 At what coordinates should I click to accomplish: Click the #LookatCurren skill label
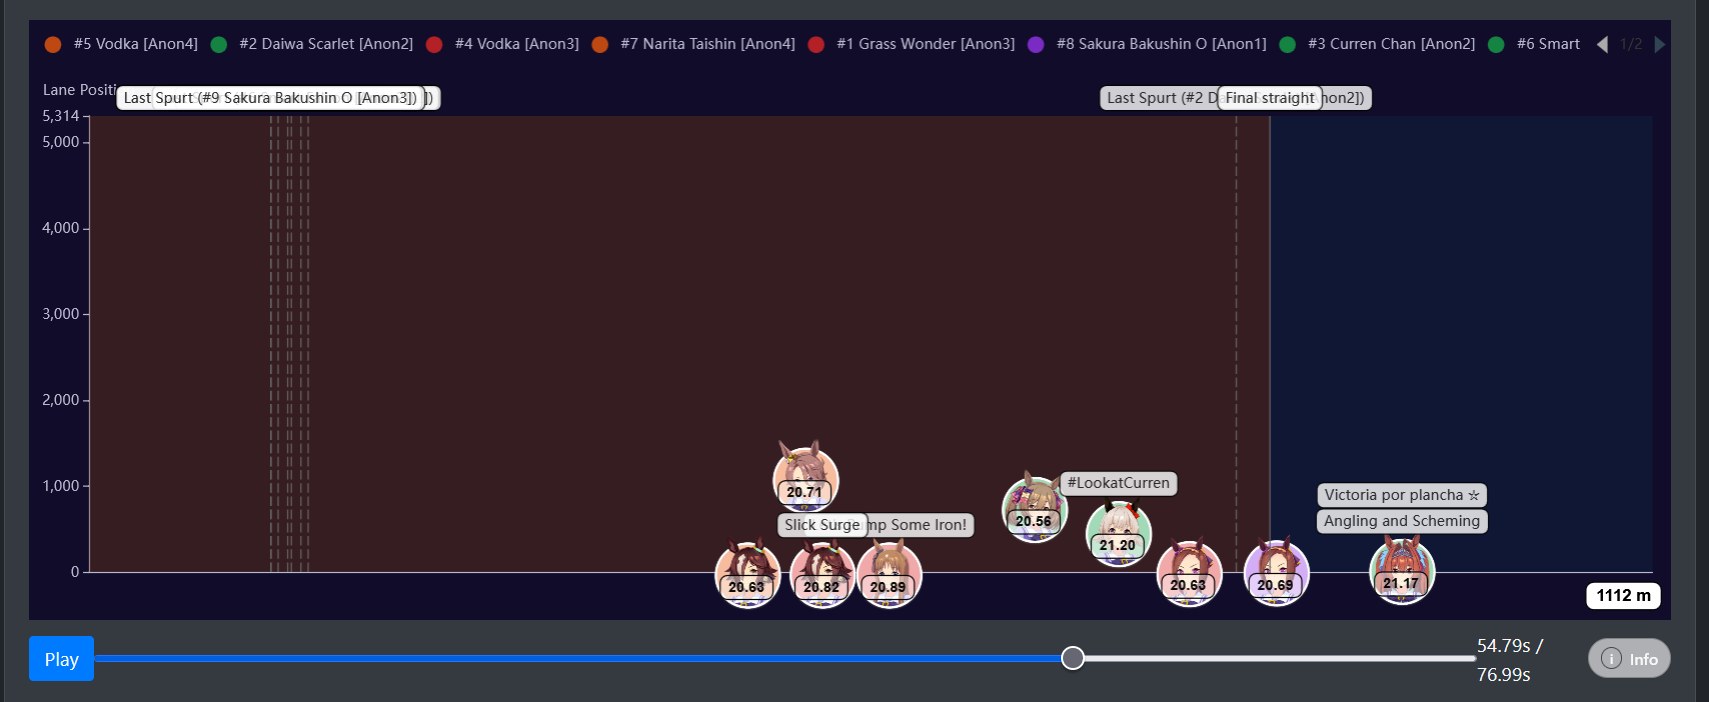(x=1118, y=483)
